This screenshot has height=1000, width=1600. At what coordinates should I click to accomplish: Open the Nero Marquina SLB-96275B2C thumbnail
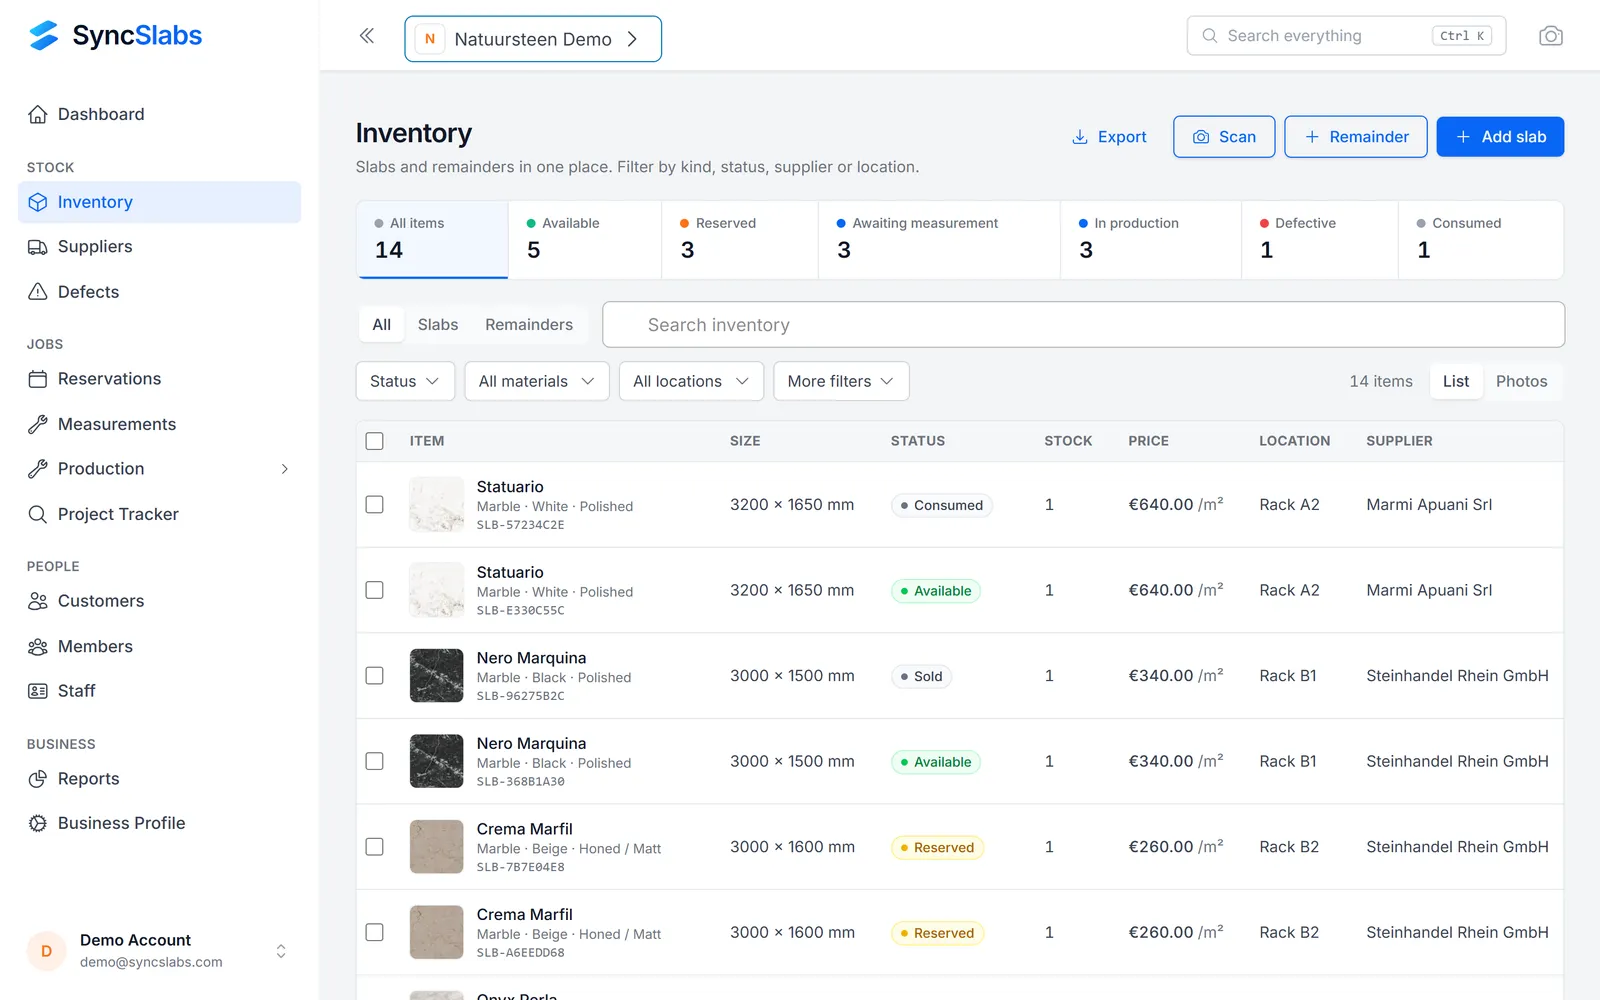click(x=437, y=676)
